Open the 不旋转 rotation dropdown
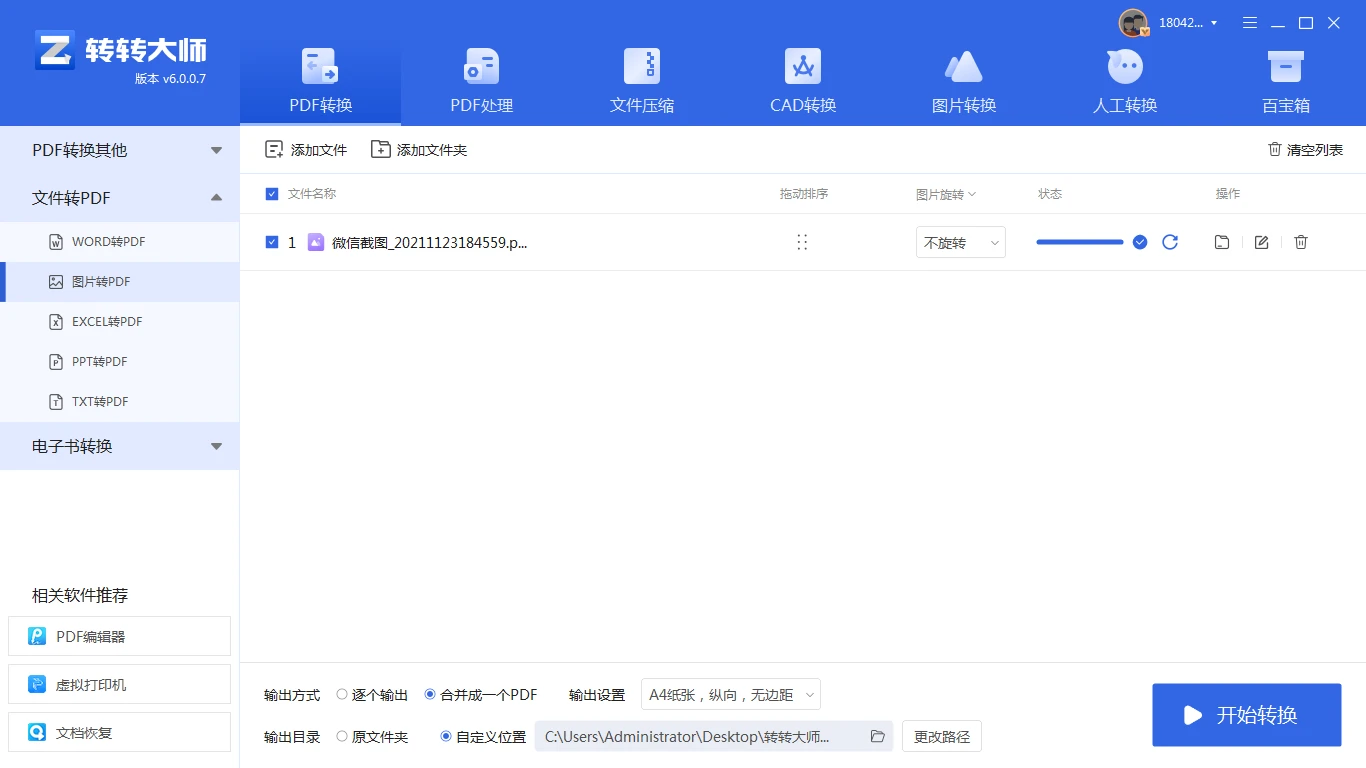This screenshot has height=768, width=1366. point(959,242)
